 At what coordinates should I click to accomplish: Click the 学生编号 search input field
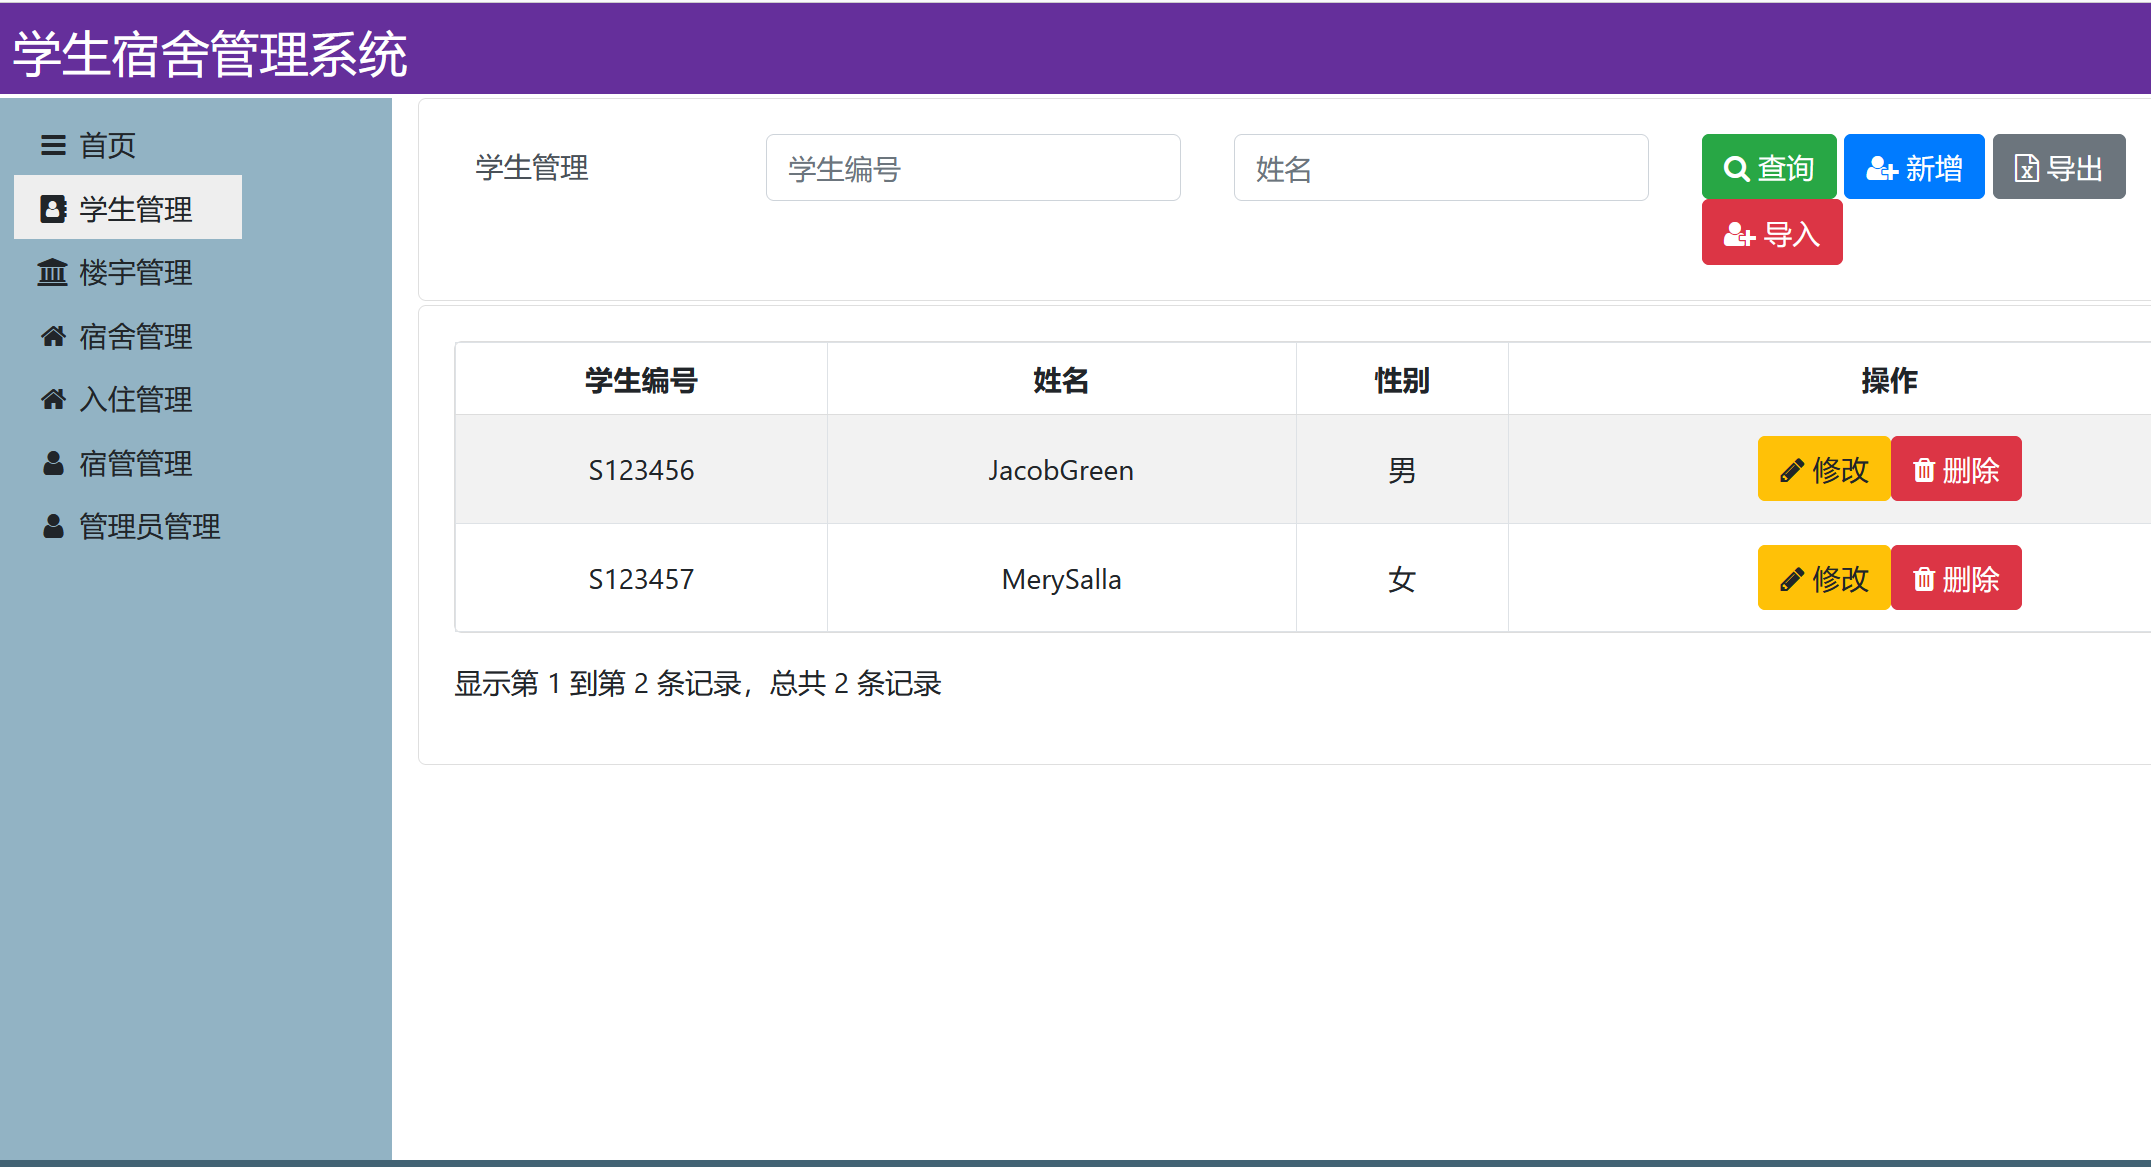(972, 168)
